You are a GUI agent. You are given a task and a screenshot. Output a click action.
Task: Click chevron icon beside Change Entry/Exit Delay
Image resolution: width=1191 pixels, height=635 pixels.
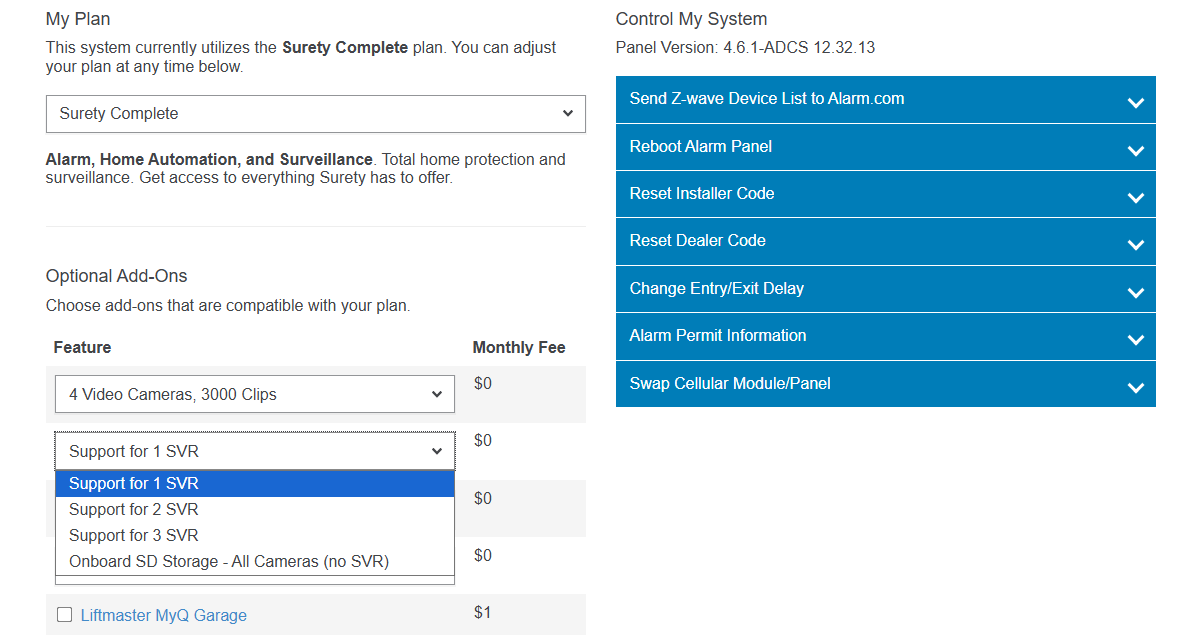point(1135,293)
